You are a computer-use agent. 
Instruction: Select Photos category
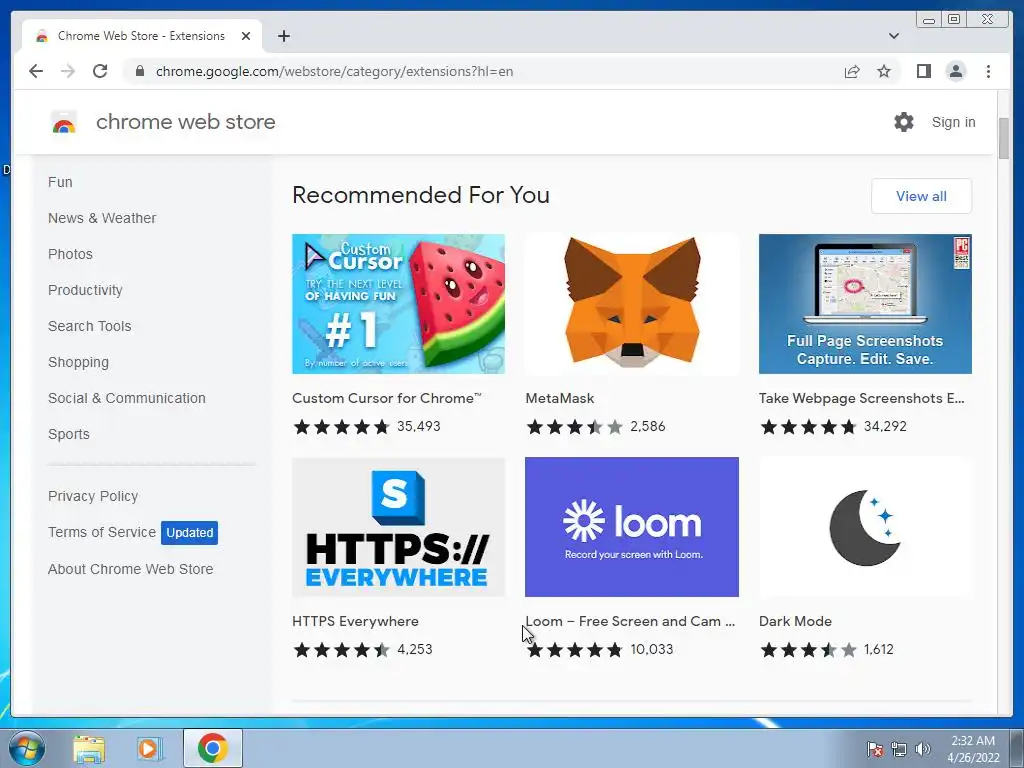pyautogui.click(x=70, y=254)
